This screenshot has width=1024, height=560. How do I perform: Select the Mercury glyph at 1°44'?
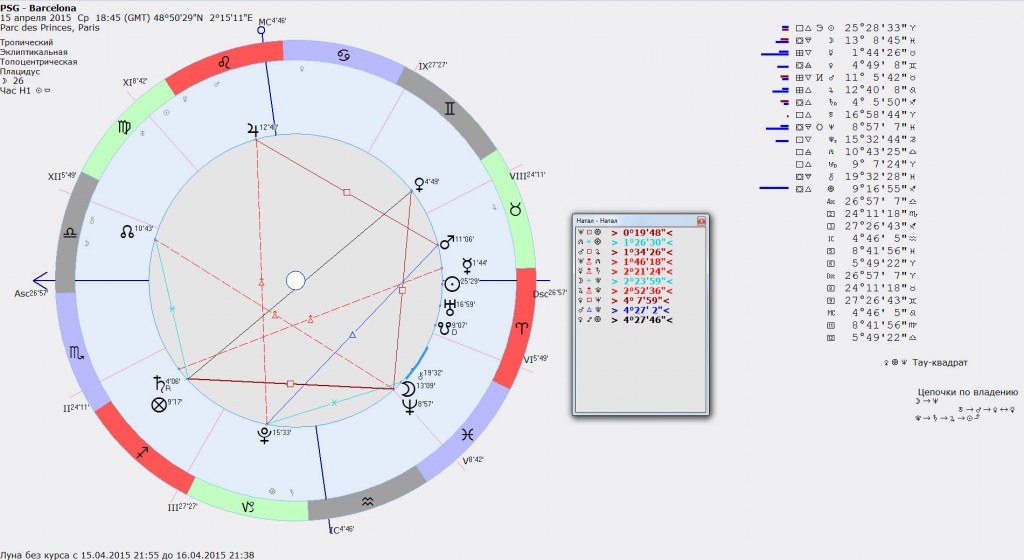pyautogui.click(x=467, y=265)
